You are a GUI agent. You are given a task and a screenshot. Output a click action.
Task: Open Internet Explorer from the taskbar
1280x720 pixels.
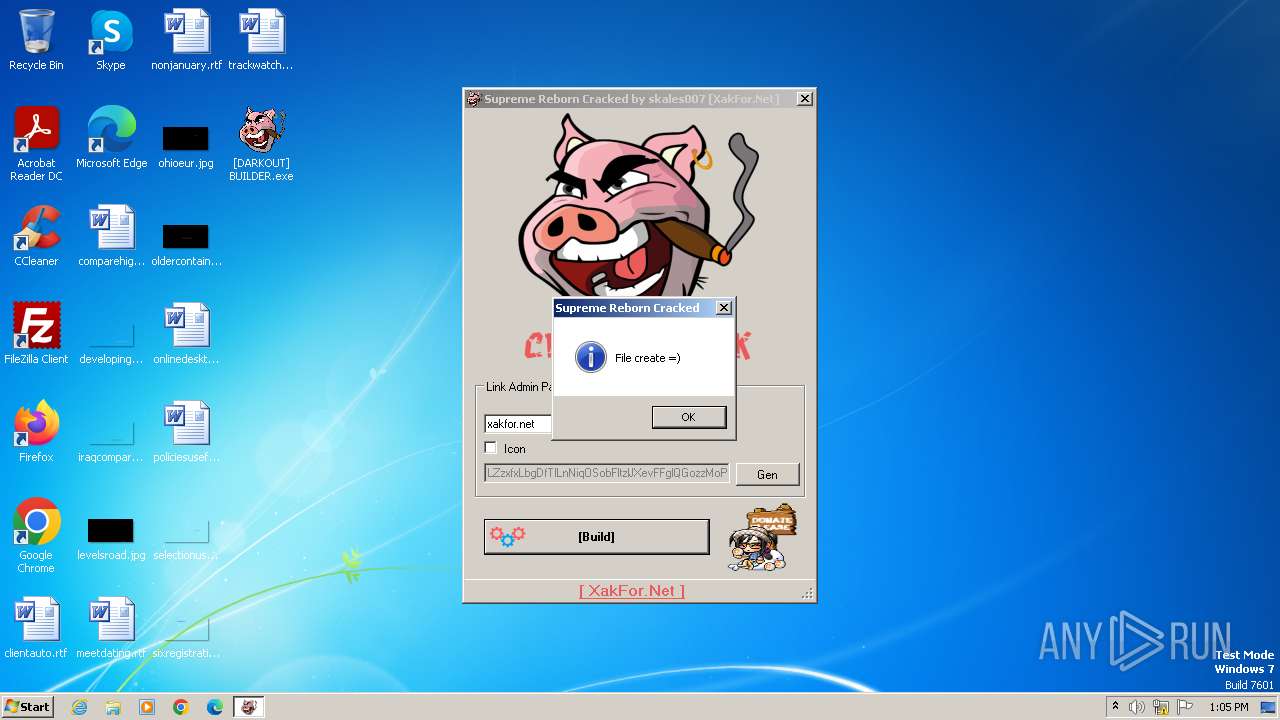coord(80,707)
